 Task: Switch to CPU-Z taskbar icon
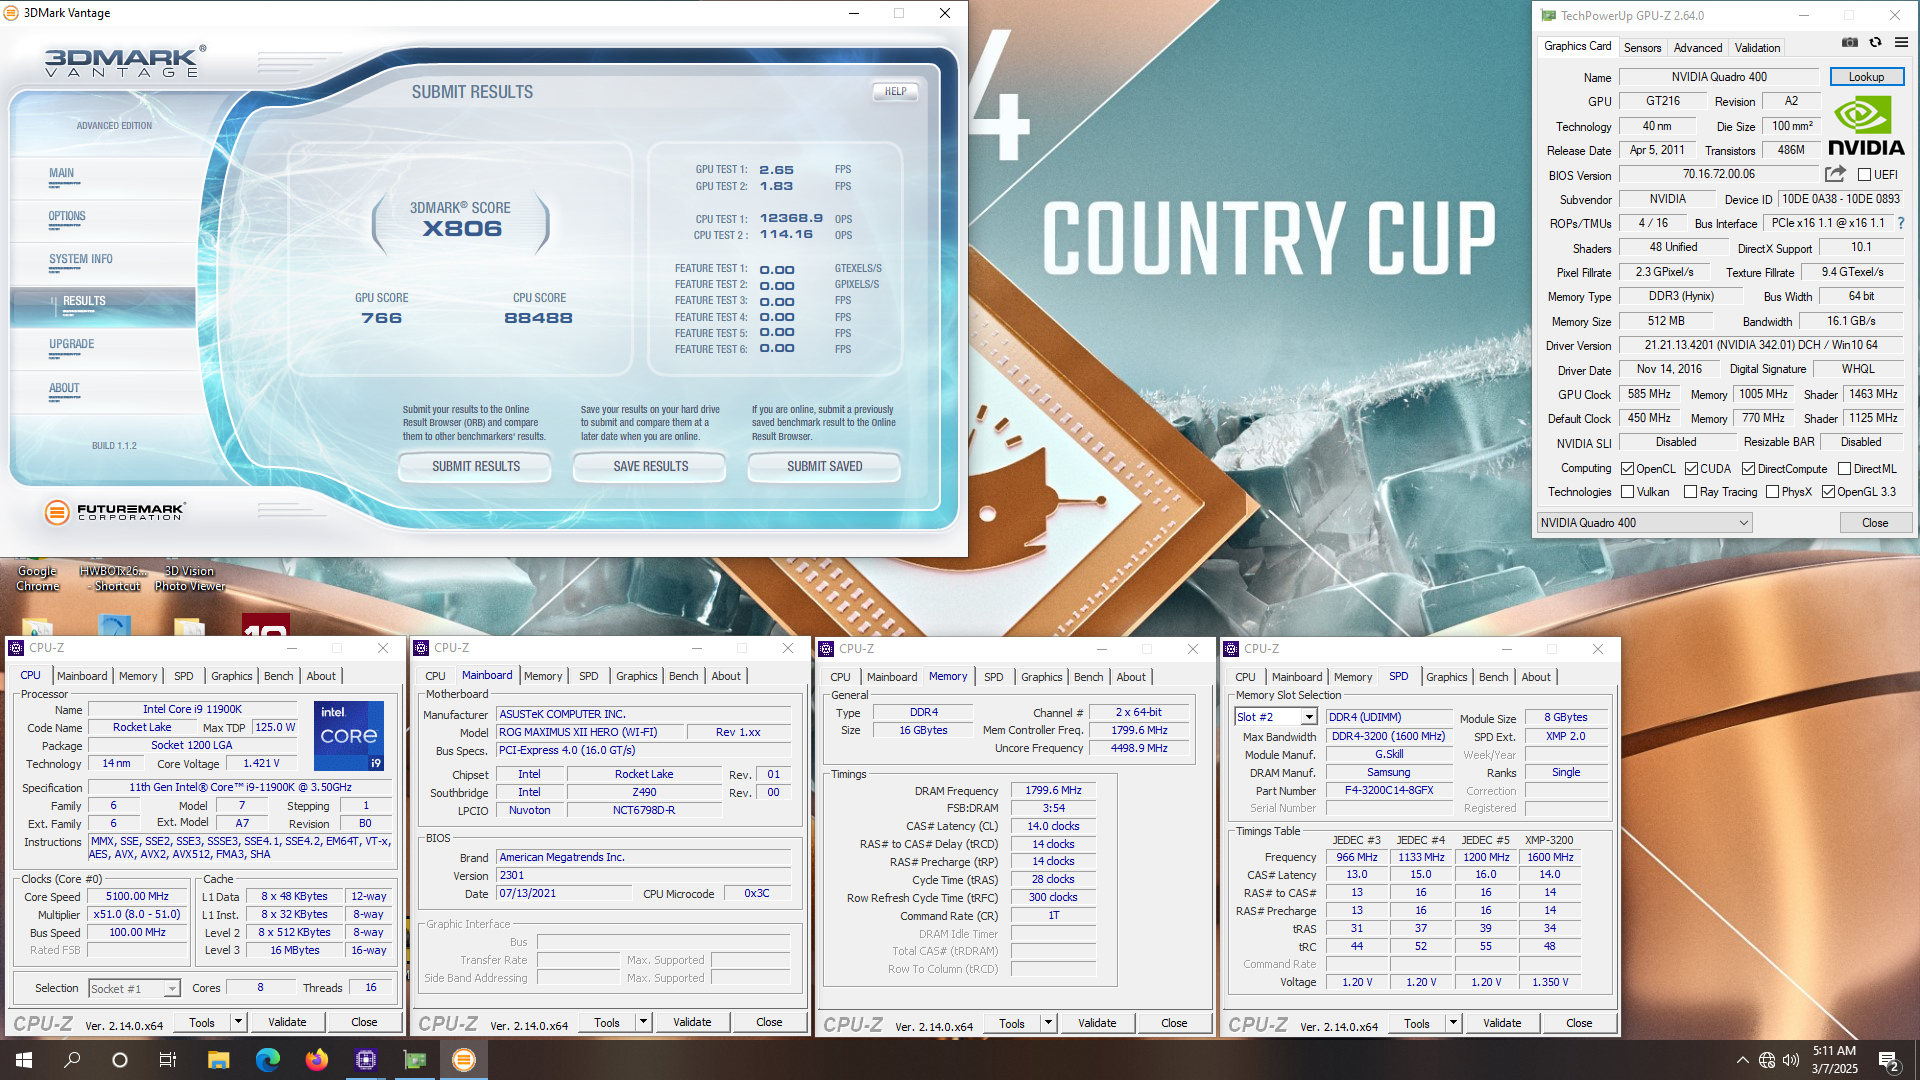coord(366,1060)
